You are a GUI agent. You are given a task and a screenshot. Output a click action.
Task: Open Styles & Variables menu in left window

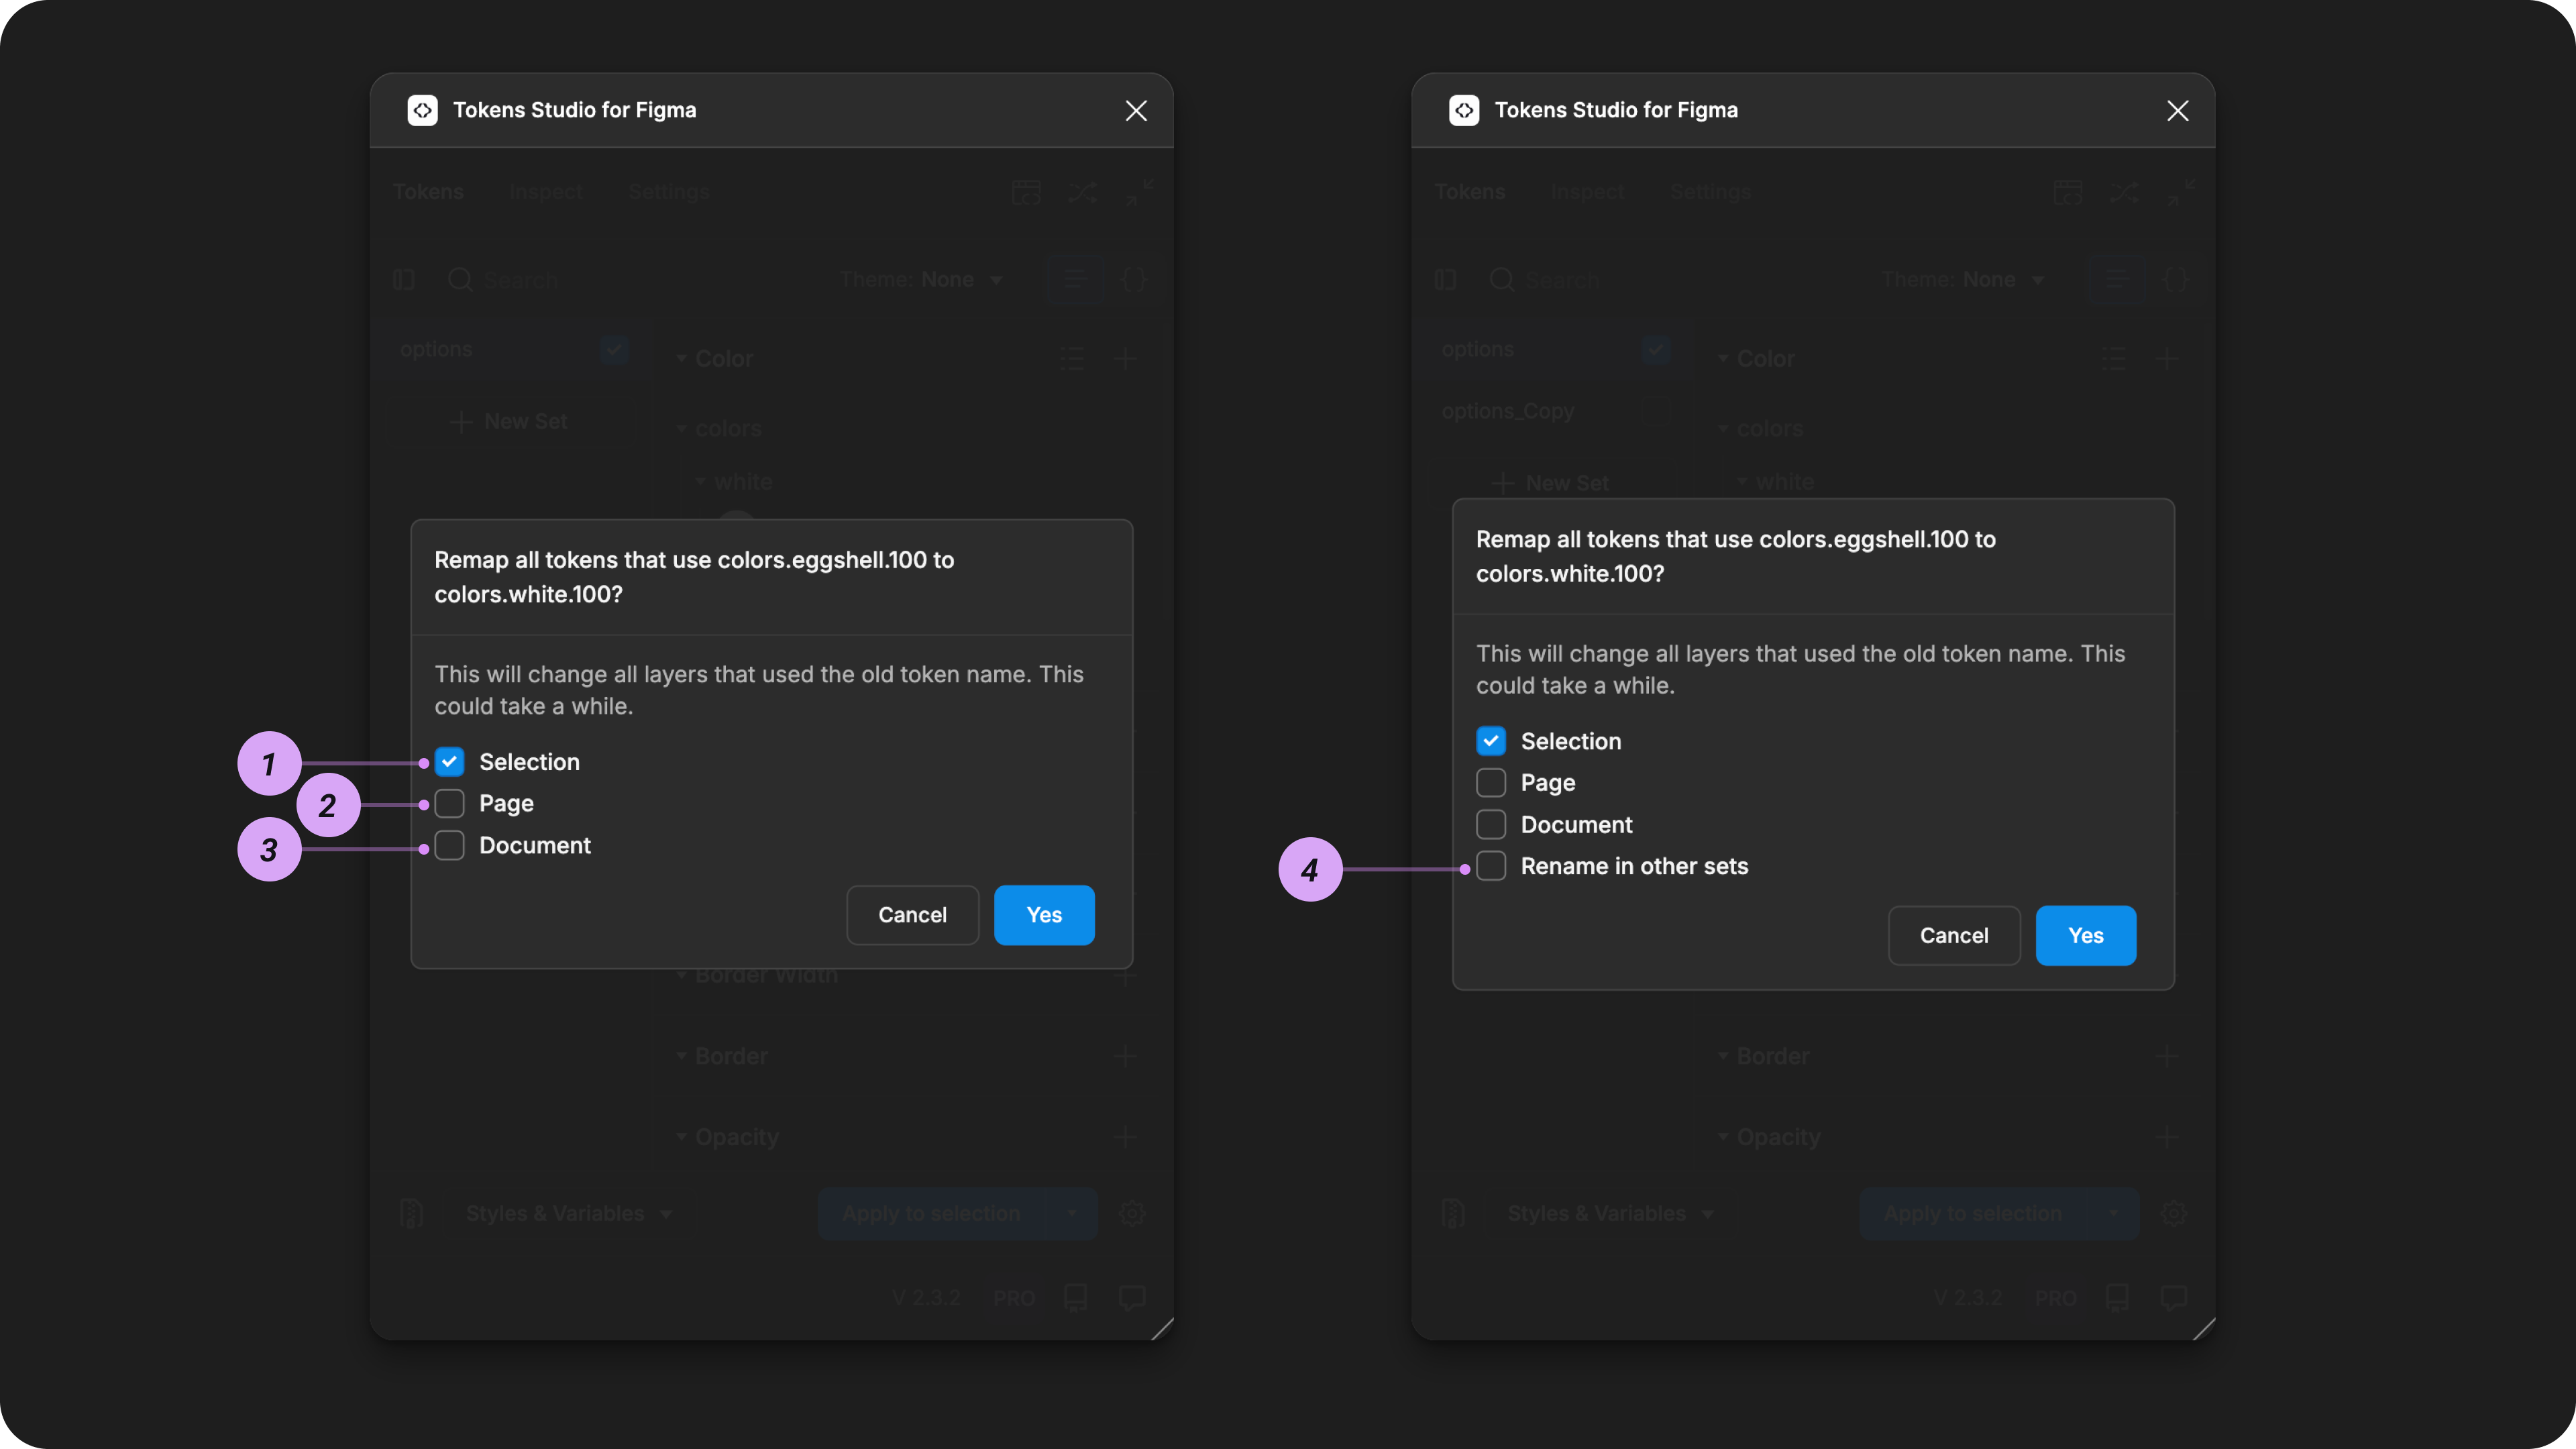click(568, 1214)
